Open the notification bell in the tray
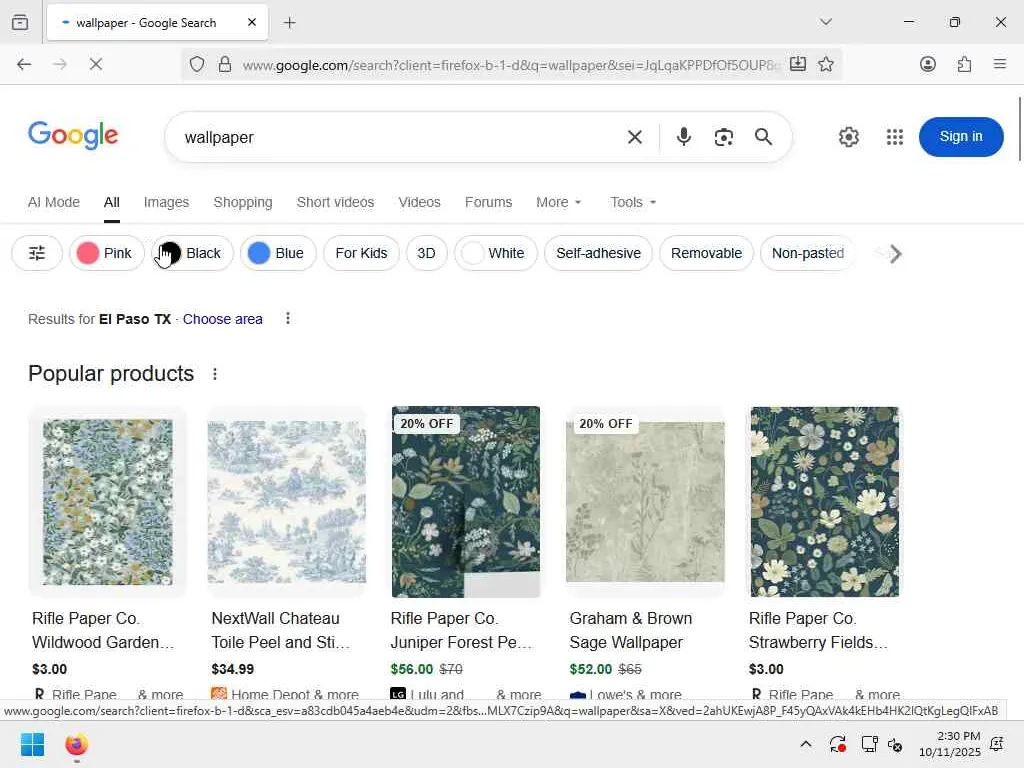 tap(997, 744)
